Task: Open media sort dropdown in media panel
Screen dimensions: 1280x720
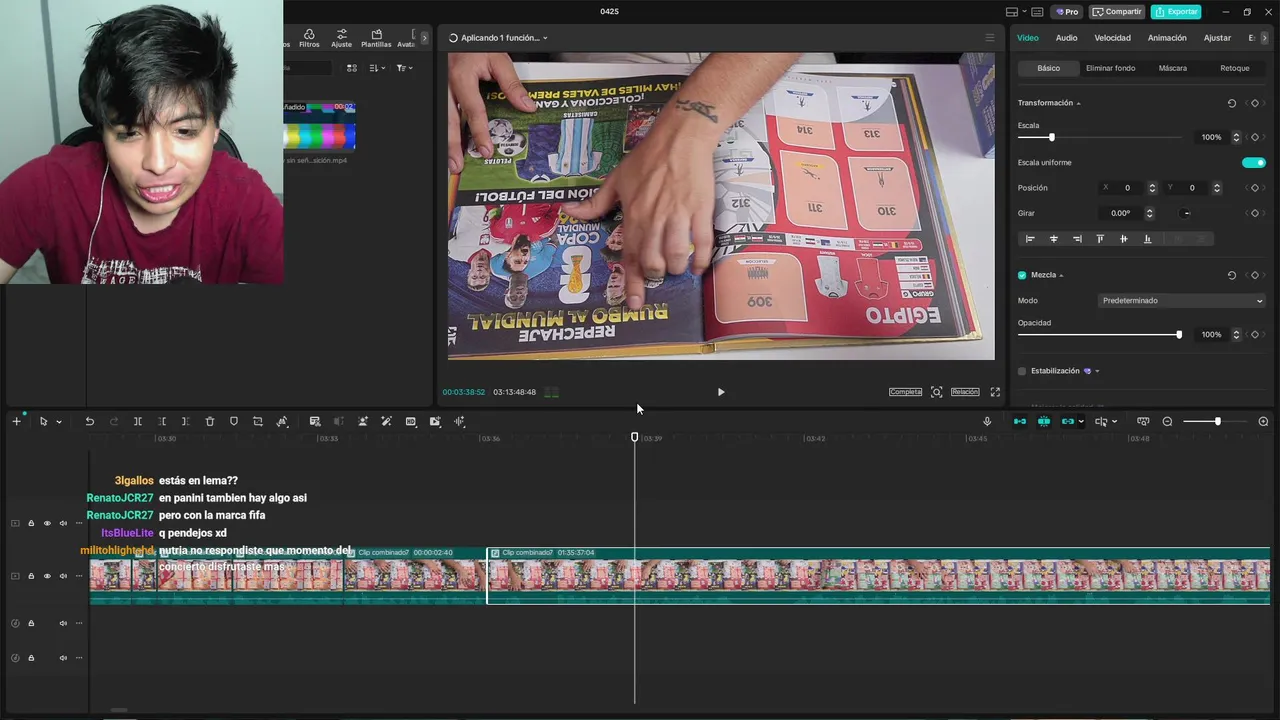Action: pyautogui.click(x=377, y=68)
